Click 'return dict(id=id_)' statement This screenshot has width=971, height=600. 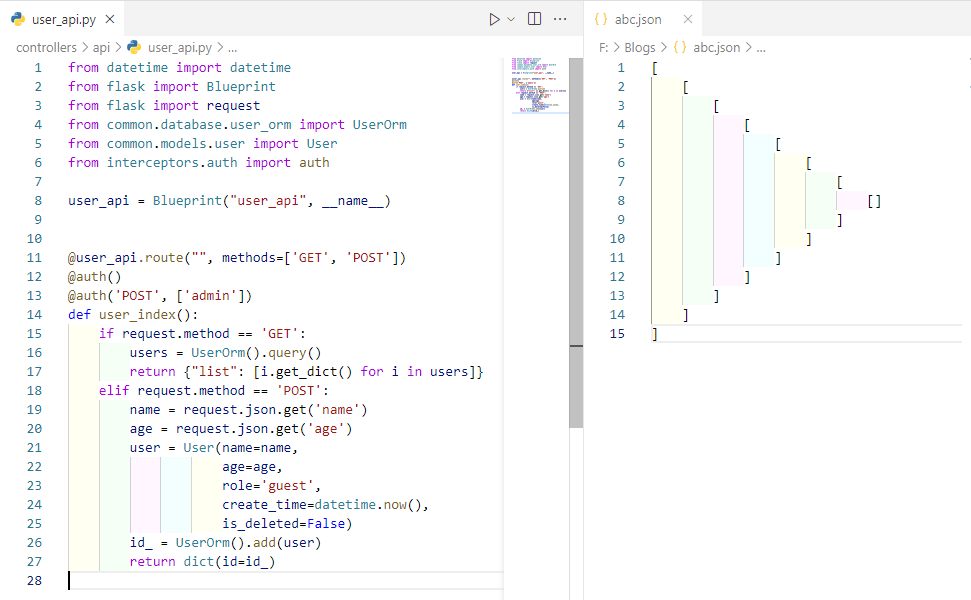pyautogui.click(x=202, y=562)
